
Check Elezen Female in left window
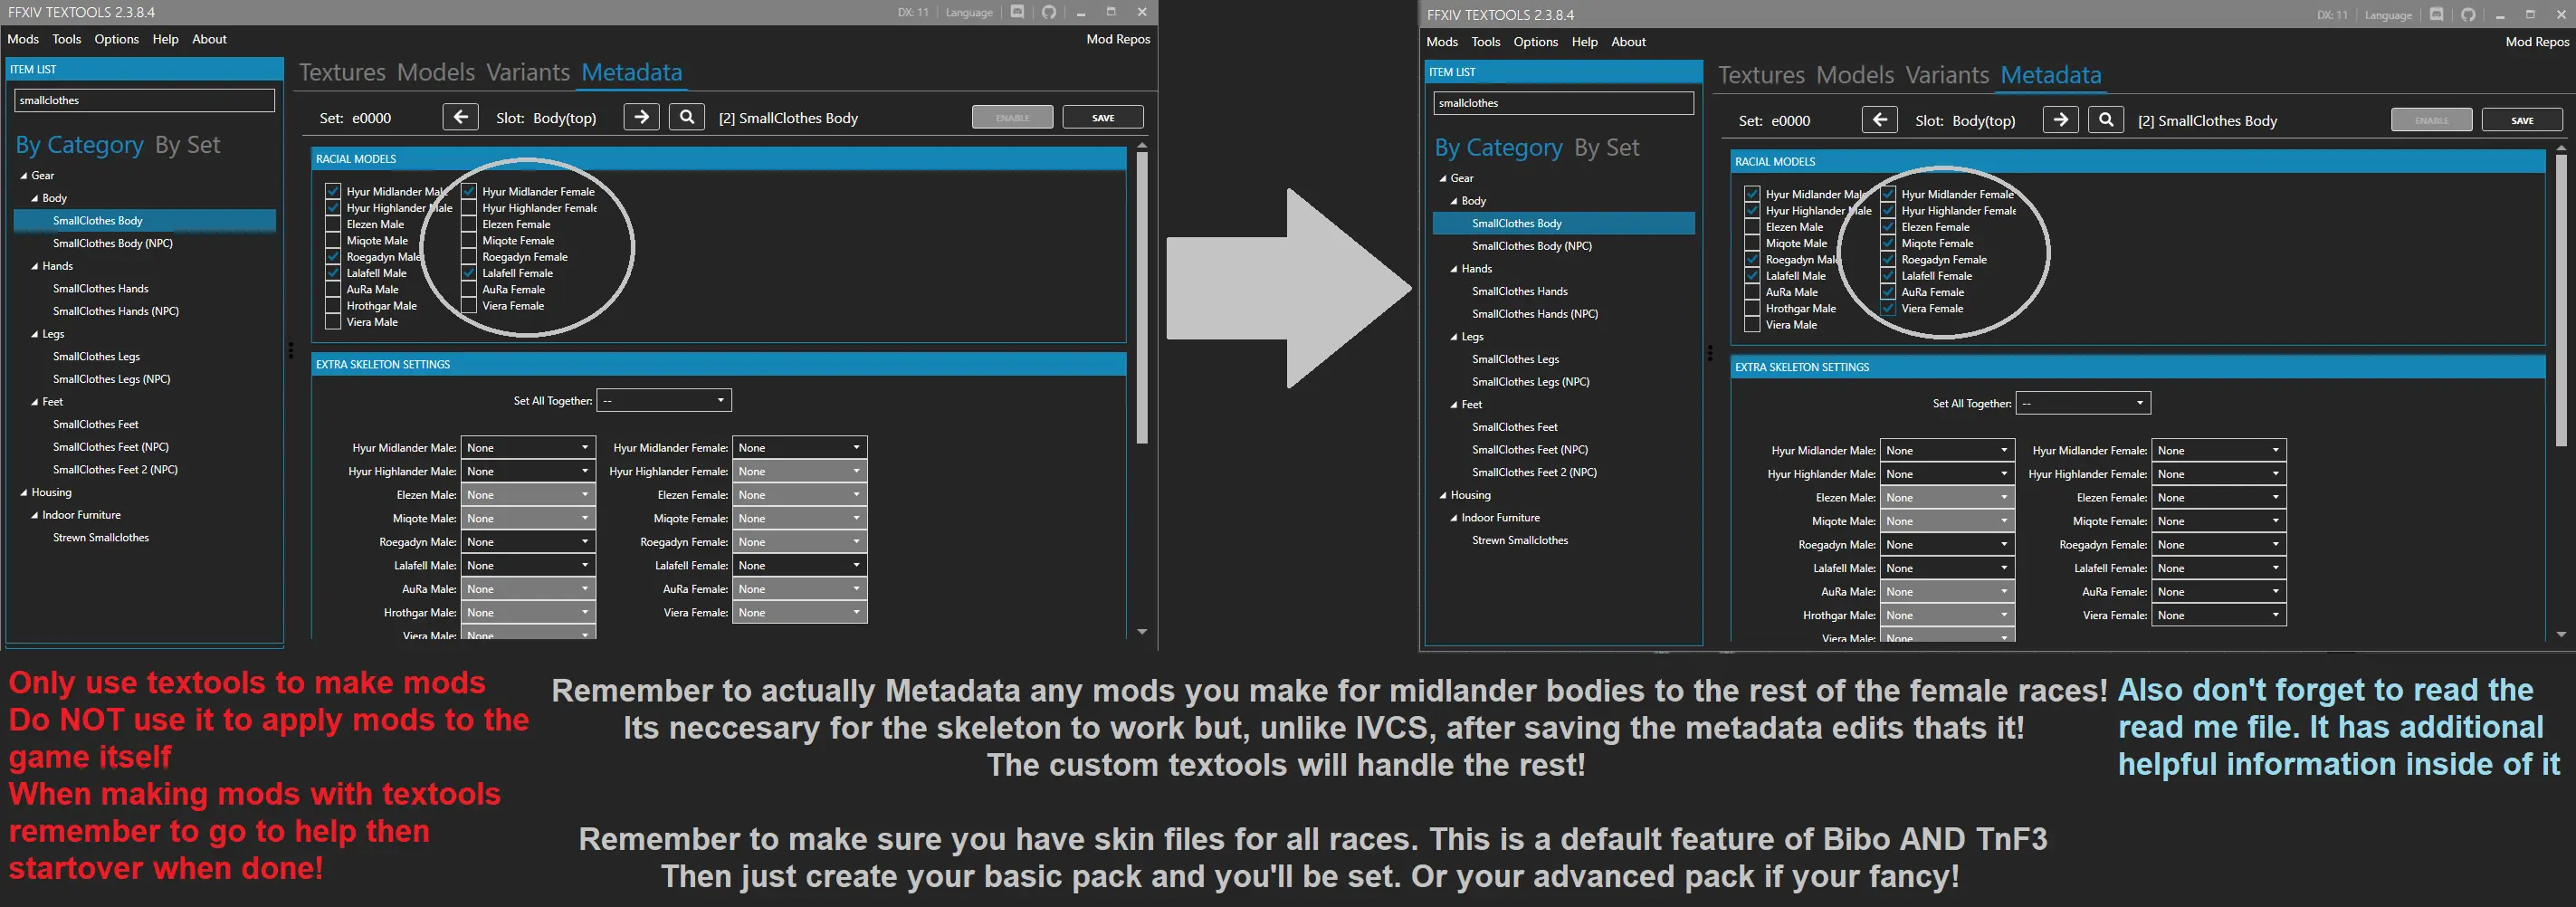[x=468, y=224]
